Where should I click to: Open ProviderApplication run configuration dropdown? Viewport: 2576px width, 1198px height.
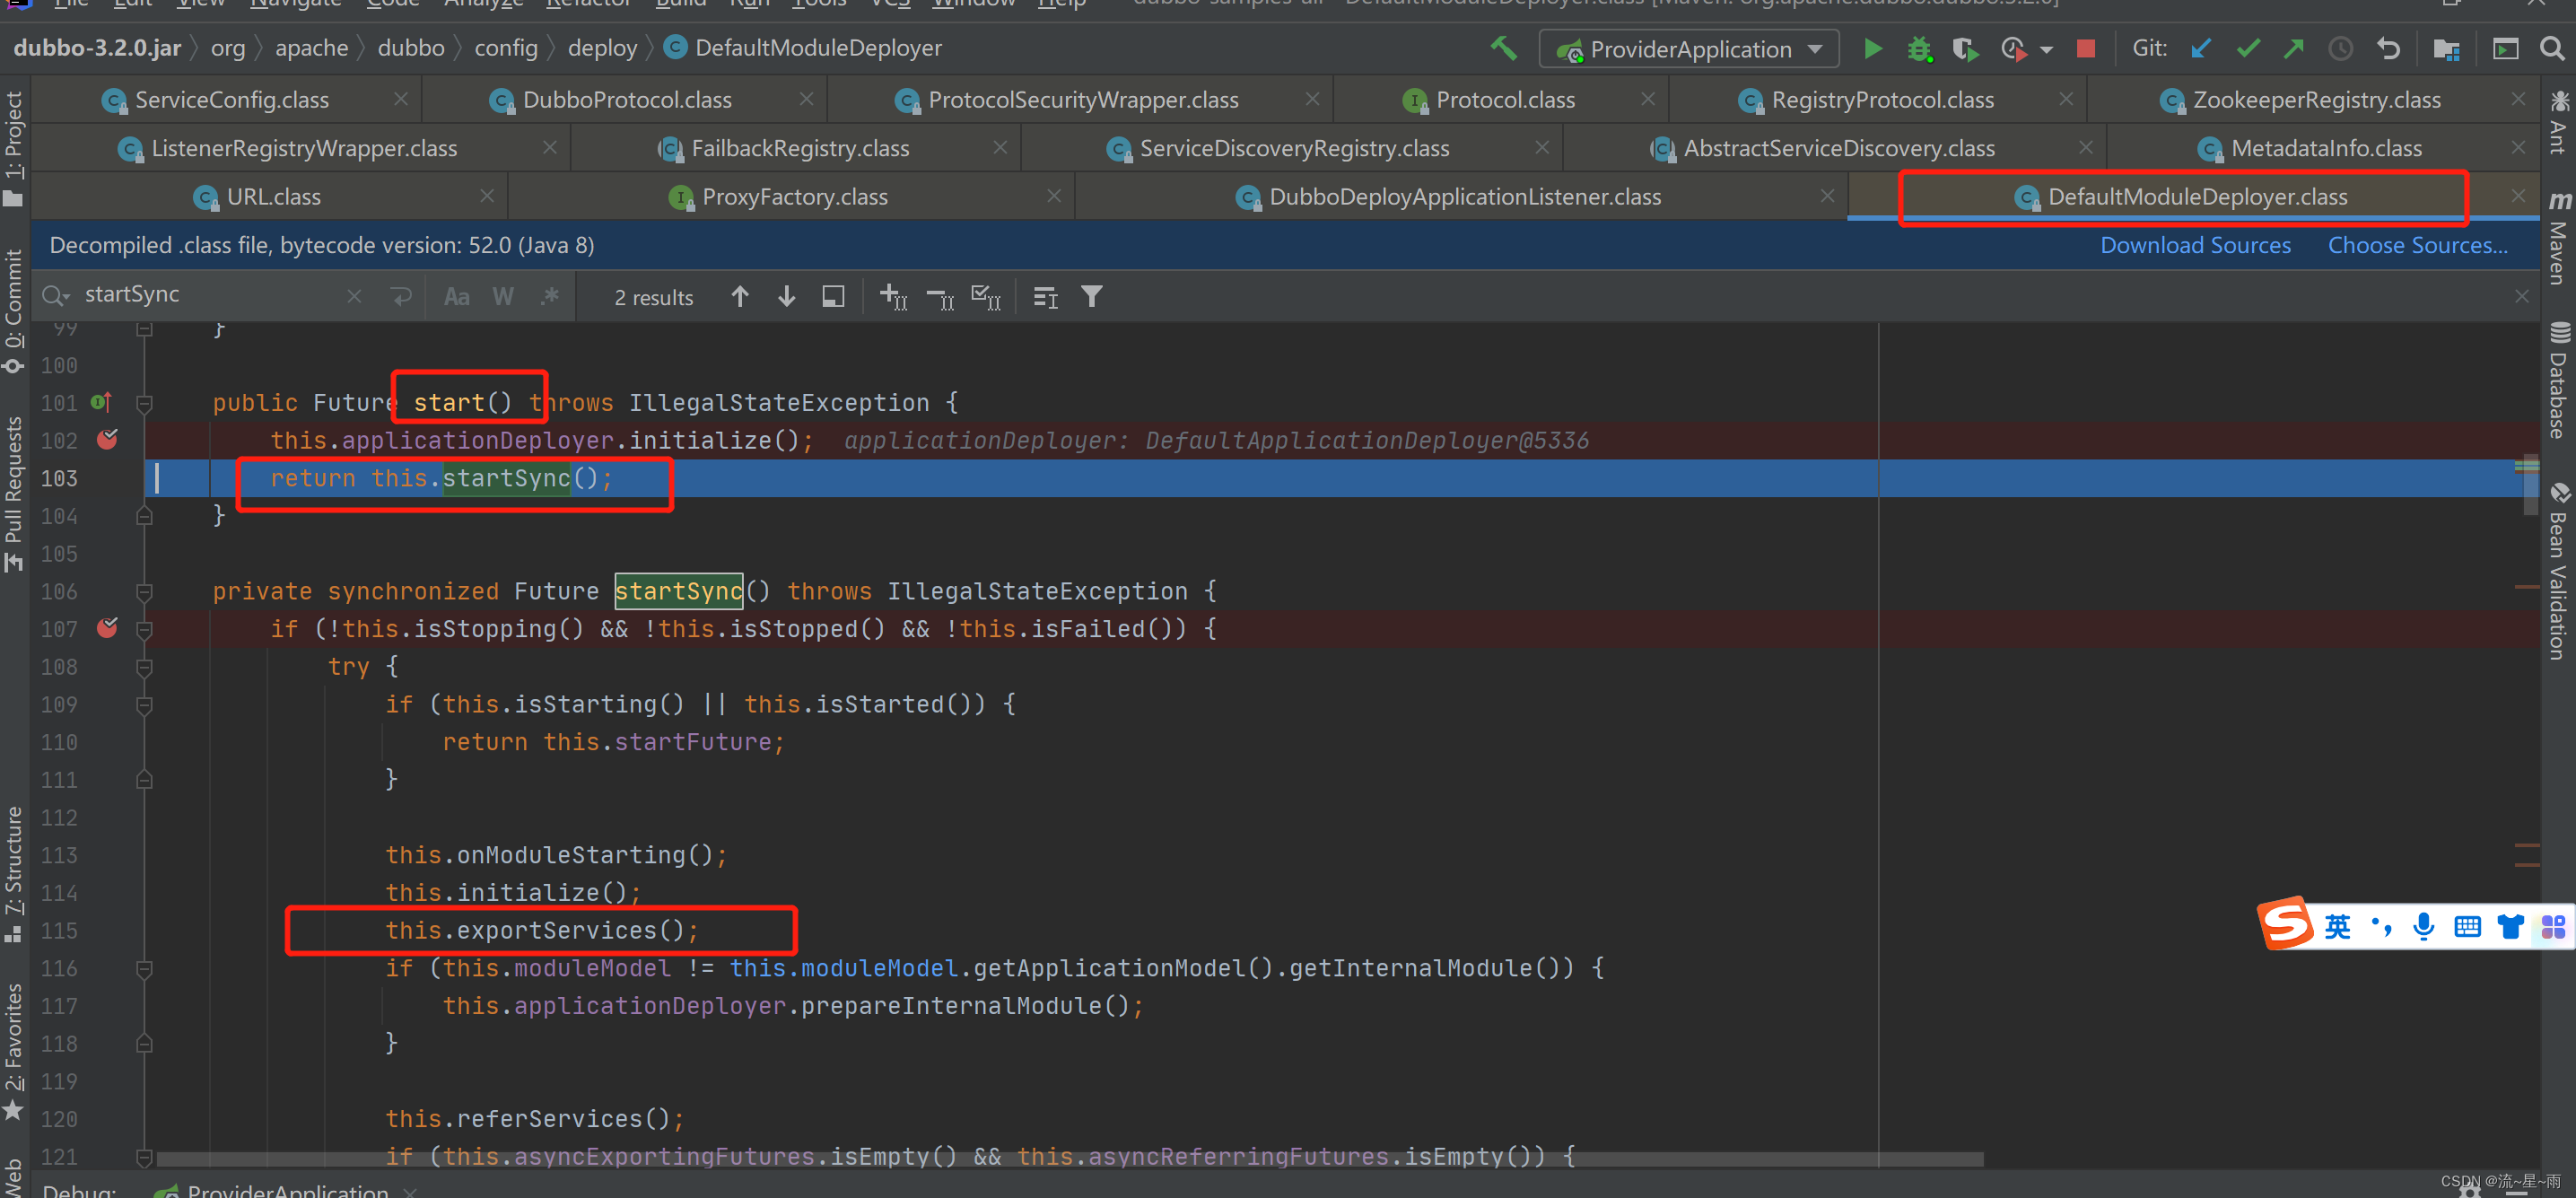pos(1689,49)
